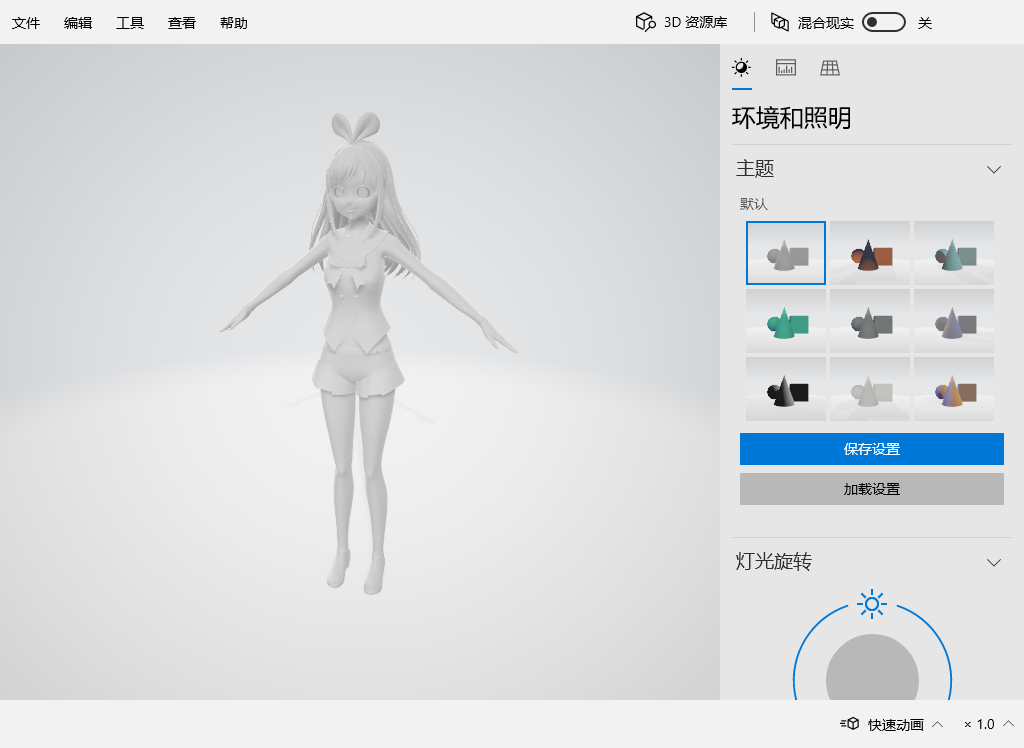Select the orange-brown theme thumbnail
This screenshot has height=748, width=1024.
click(x=870, y=253)
